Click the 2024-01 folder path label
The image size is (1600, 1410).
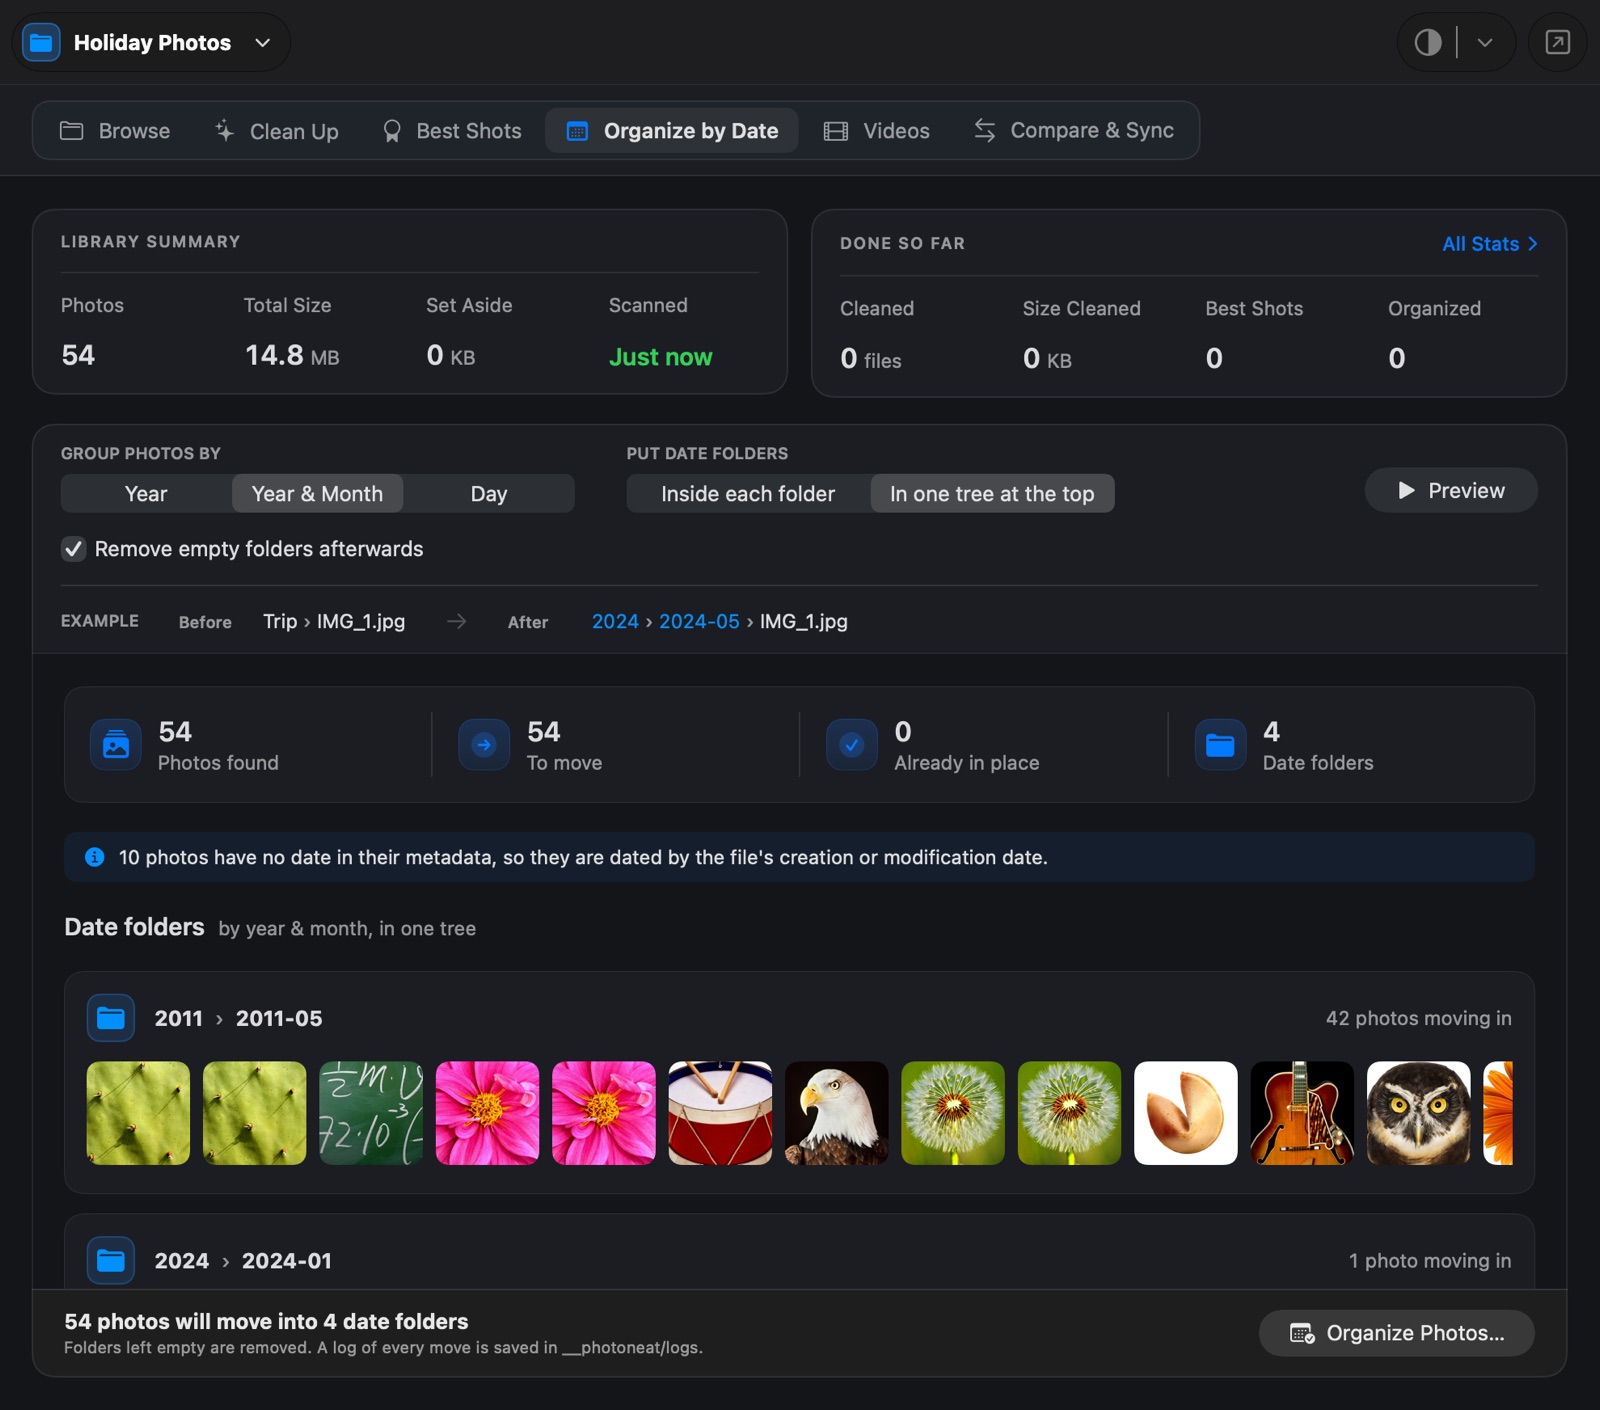(243, 1261)
